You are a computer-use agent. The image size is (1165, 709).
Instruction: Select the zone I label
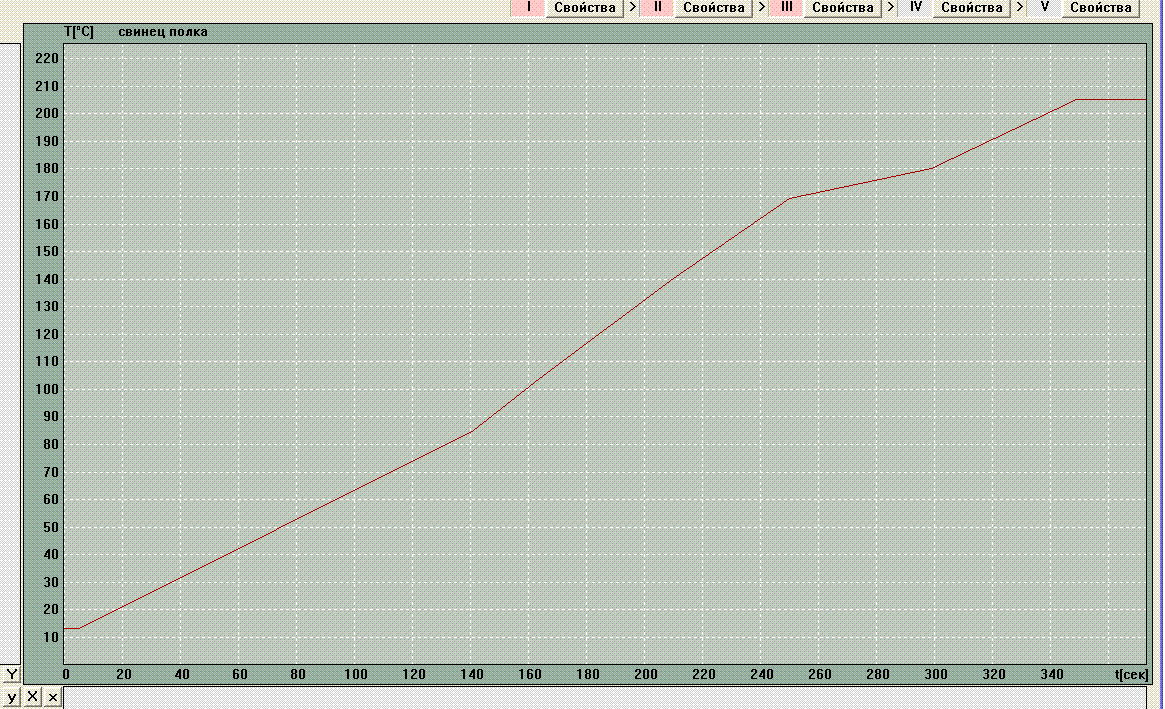pos(527,8)
